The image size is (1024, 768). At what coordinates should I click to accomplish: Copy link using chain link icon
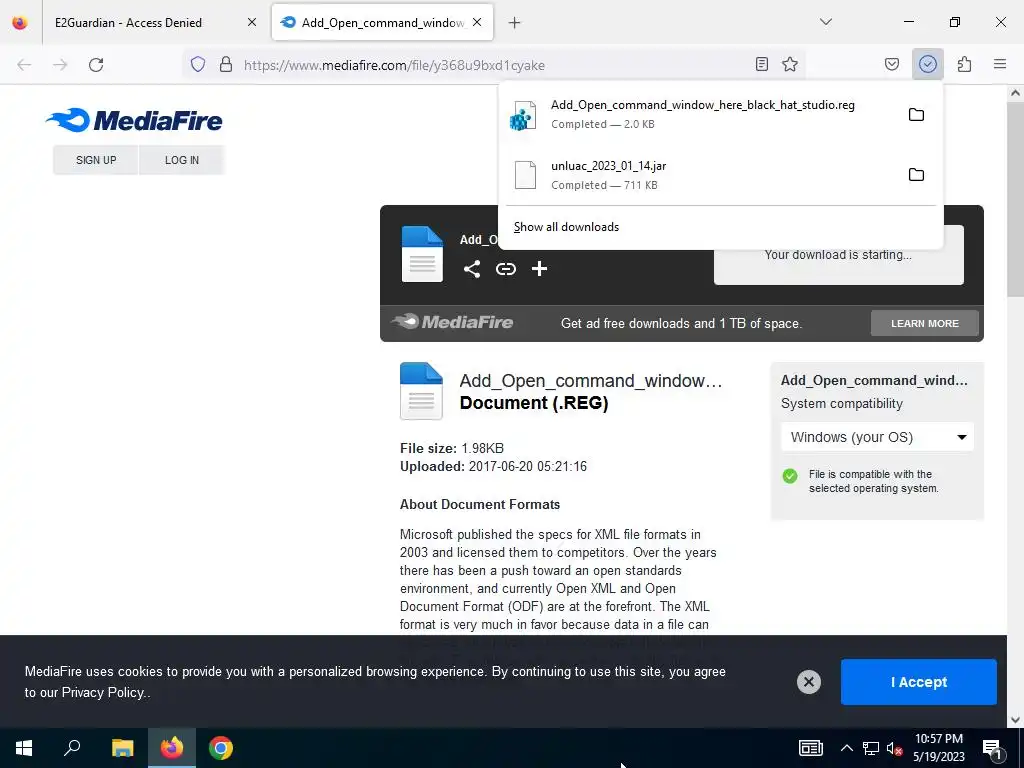click(x=505, y=269)
